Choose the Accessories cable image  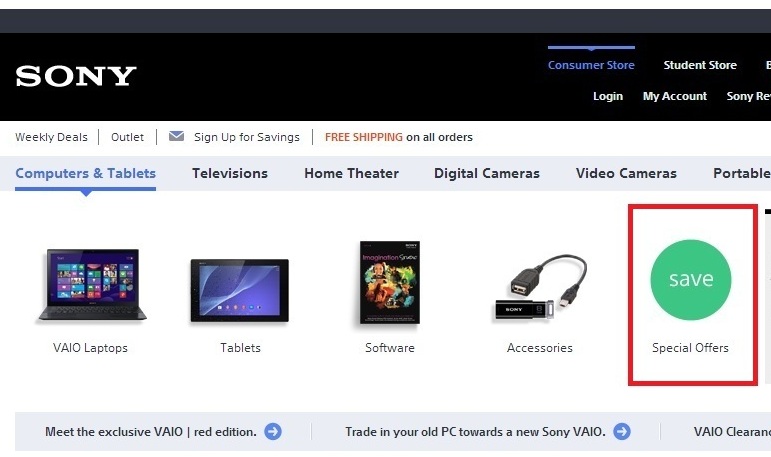point(540,287)
